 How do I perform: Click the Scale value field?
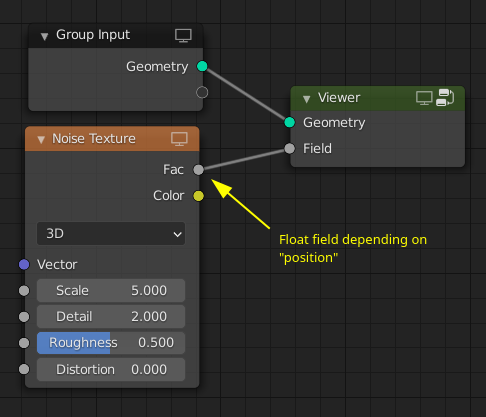click(x=111, y=290)
